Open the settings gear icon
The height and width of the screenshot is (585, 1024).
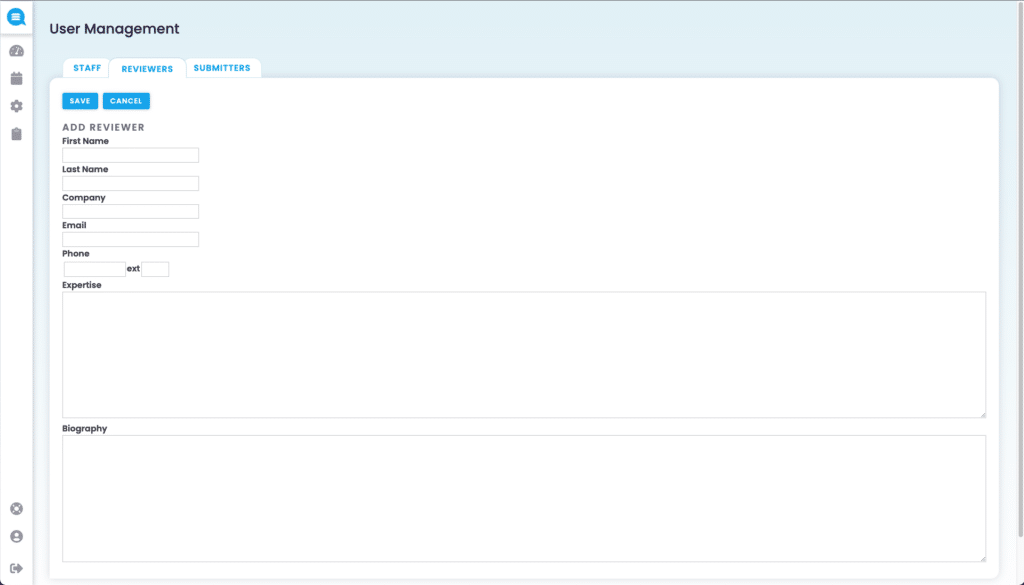(x=16, y=106)
